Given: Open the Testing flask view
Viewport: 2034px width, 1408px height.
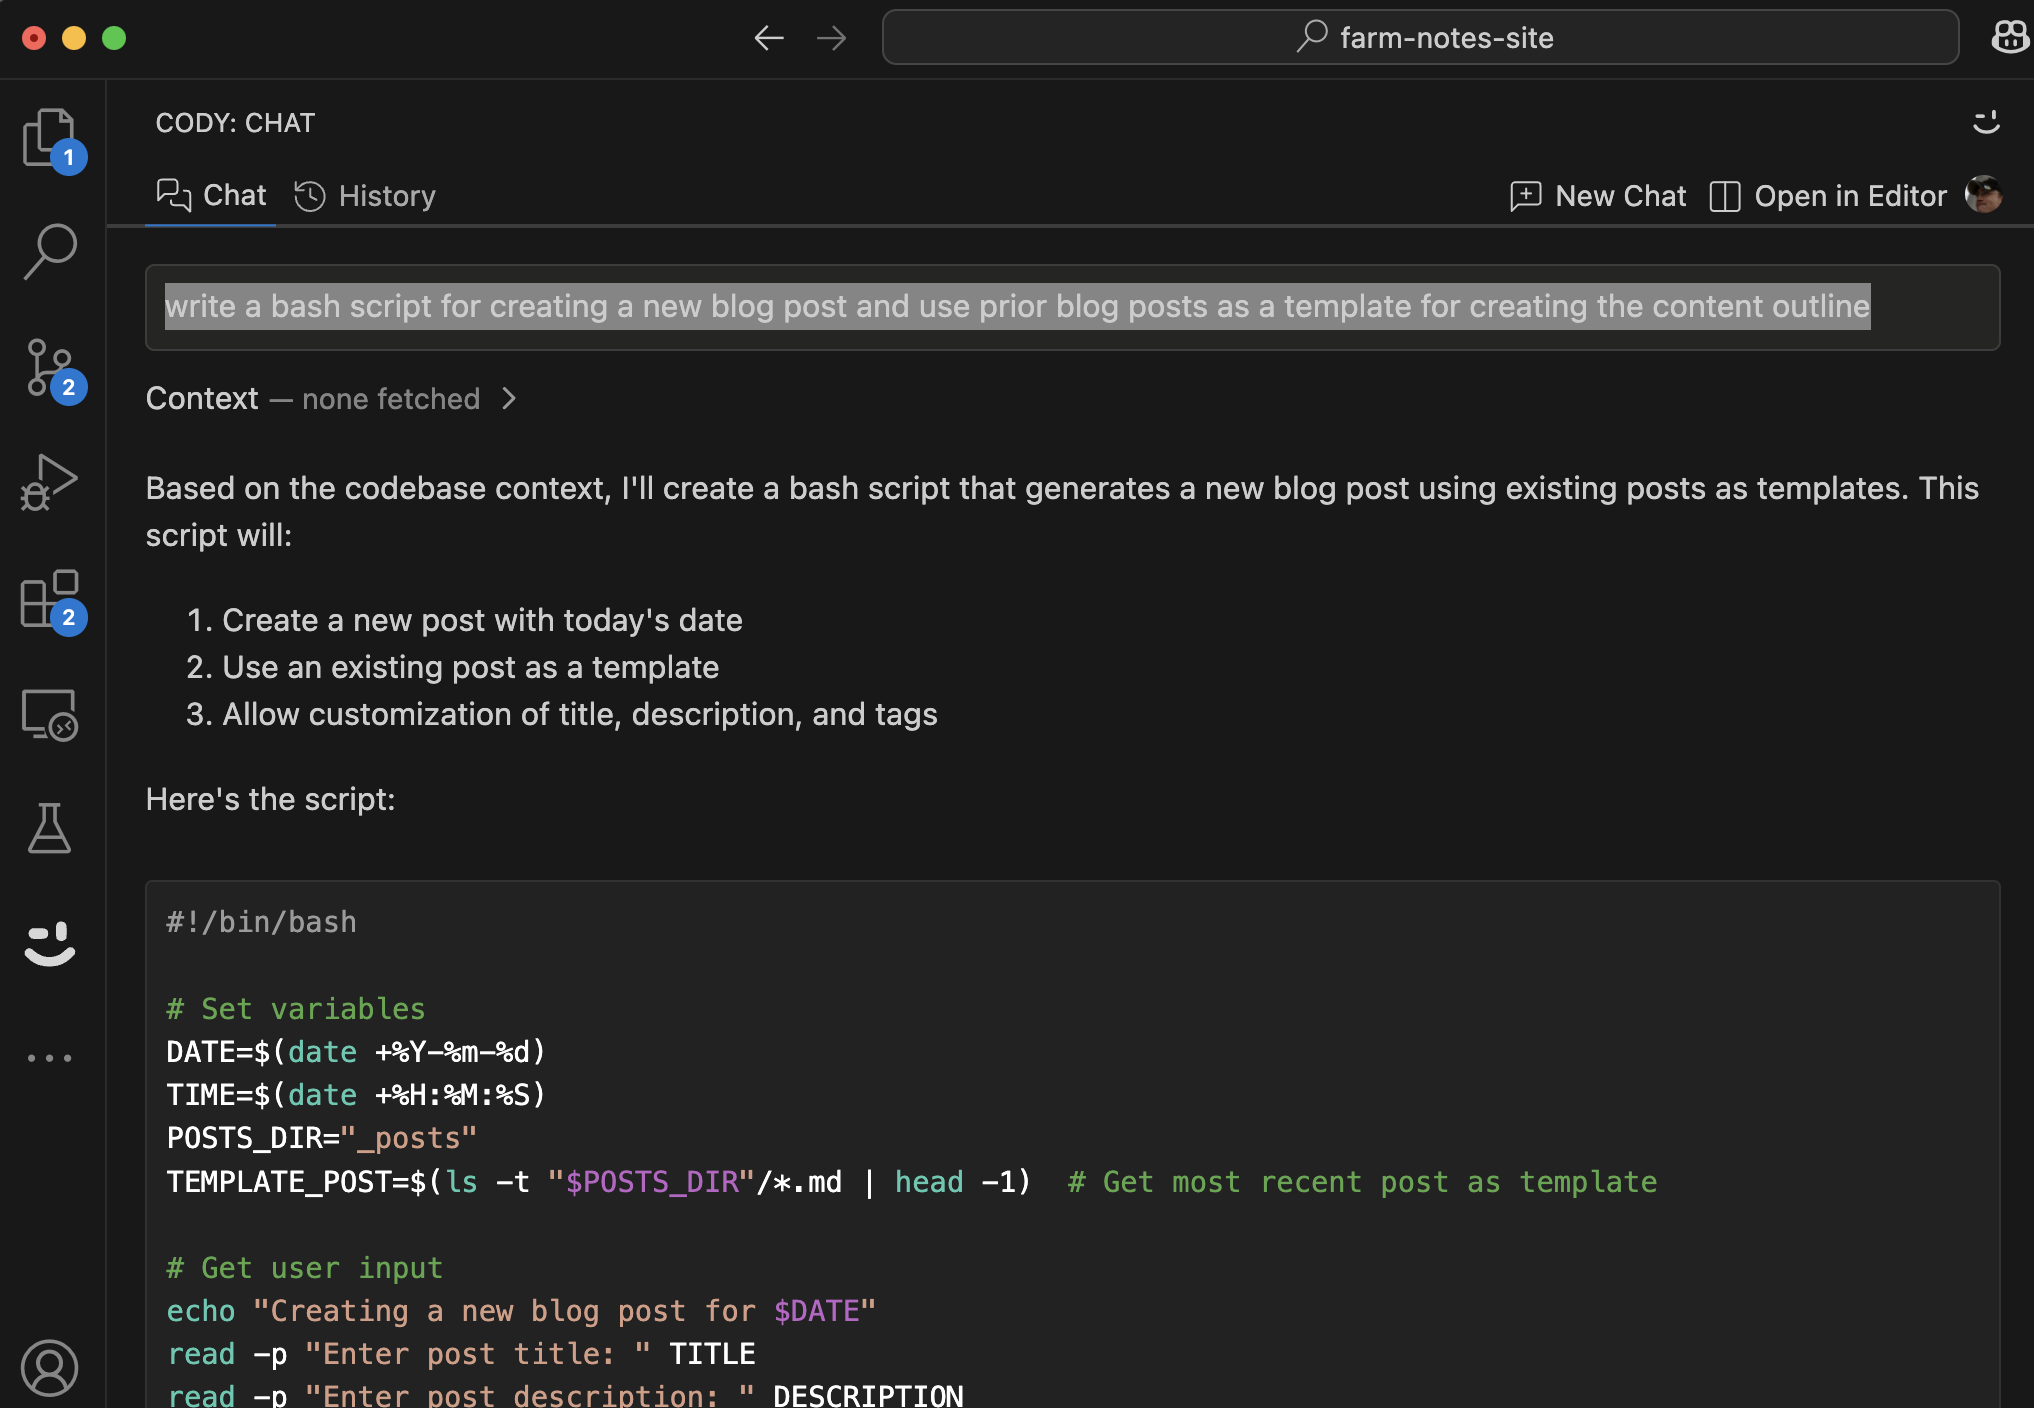Looking at the screenshot, I should (50, 828).
